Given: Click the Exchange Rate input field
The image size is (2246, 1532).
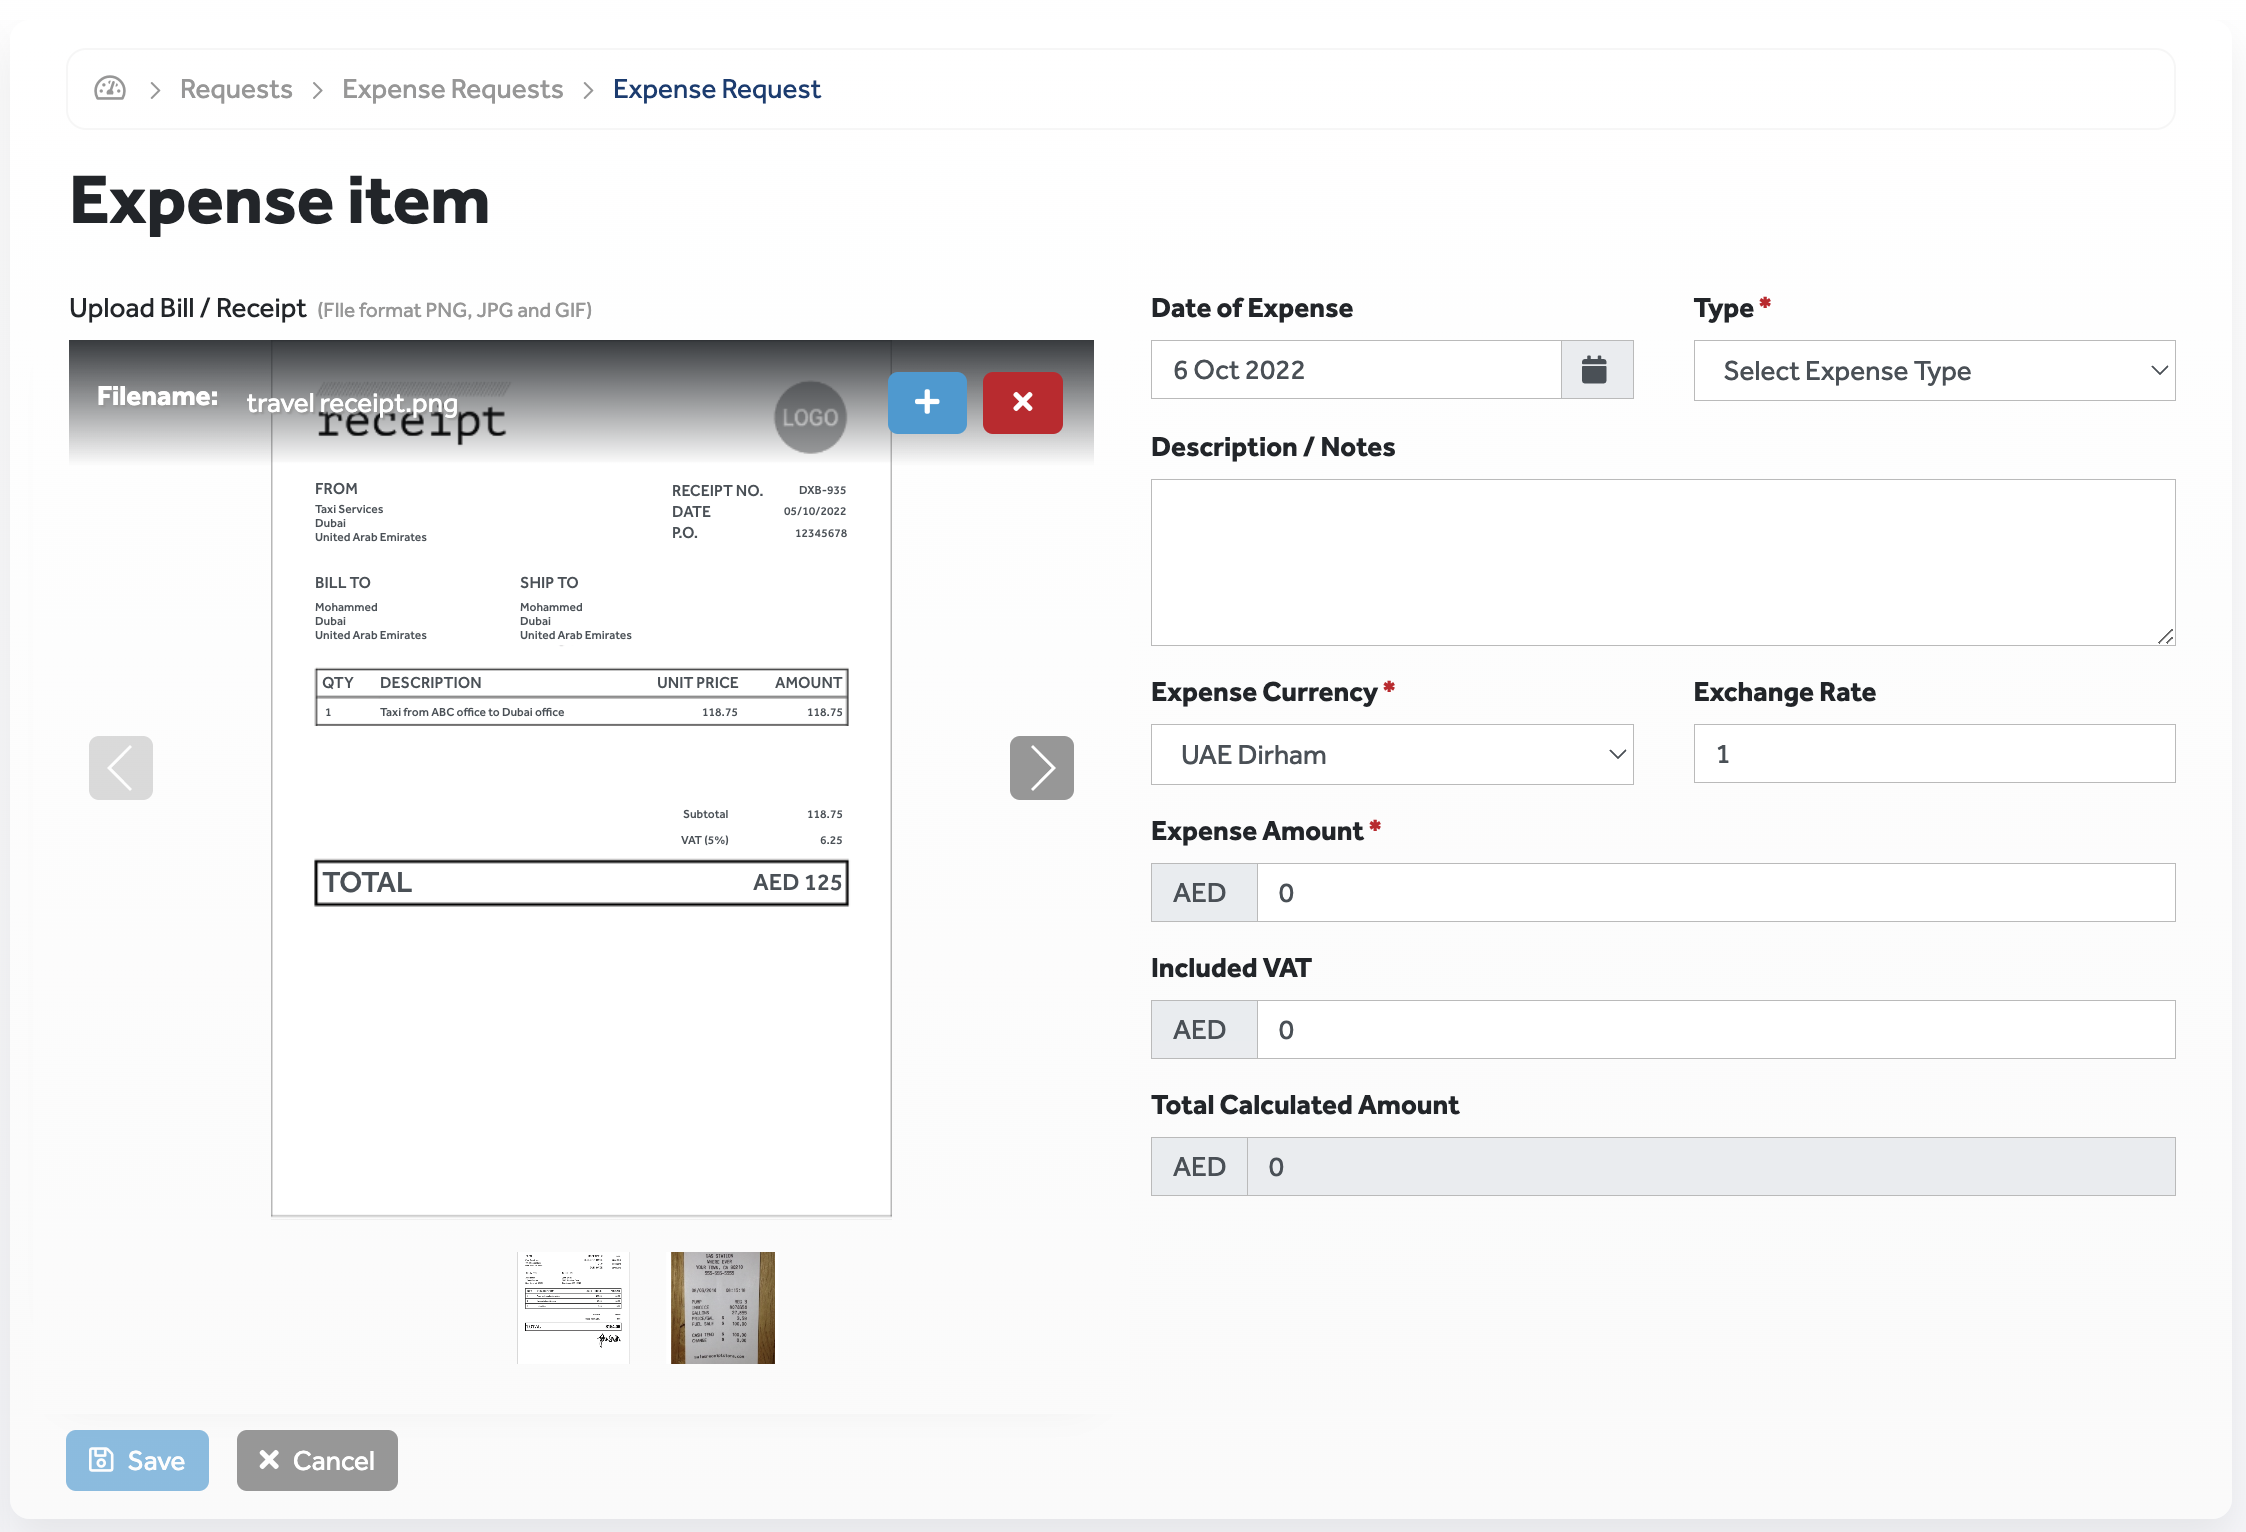Looking at the screenshot, I should click(x=1933, y=754).
